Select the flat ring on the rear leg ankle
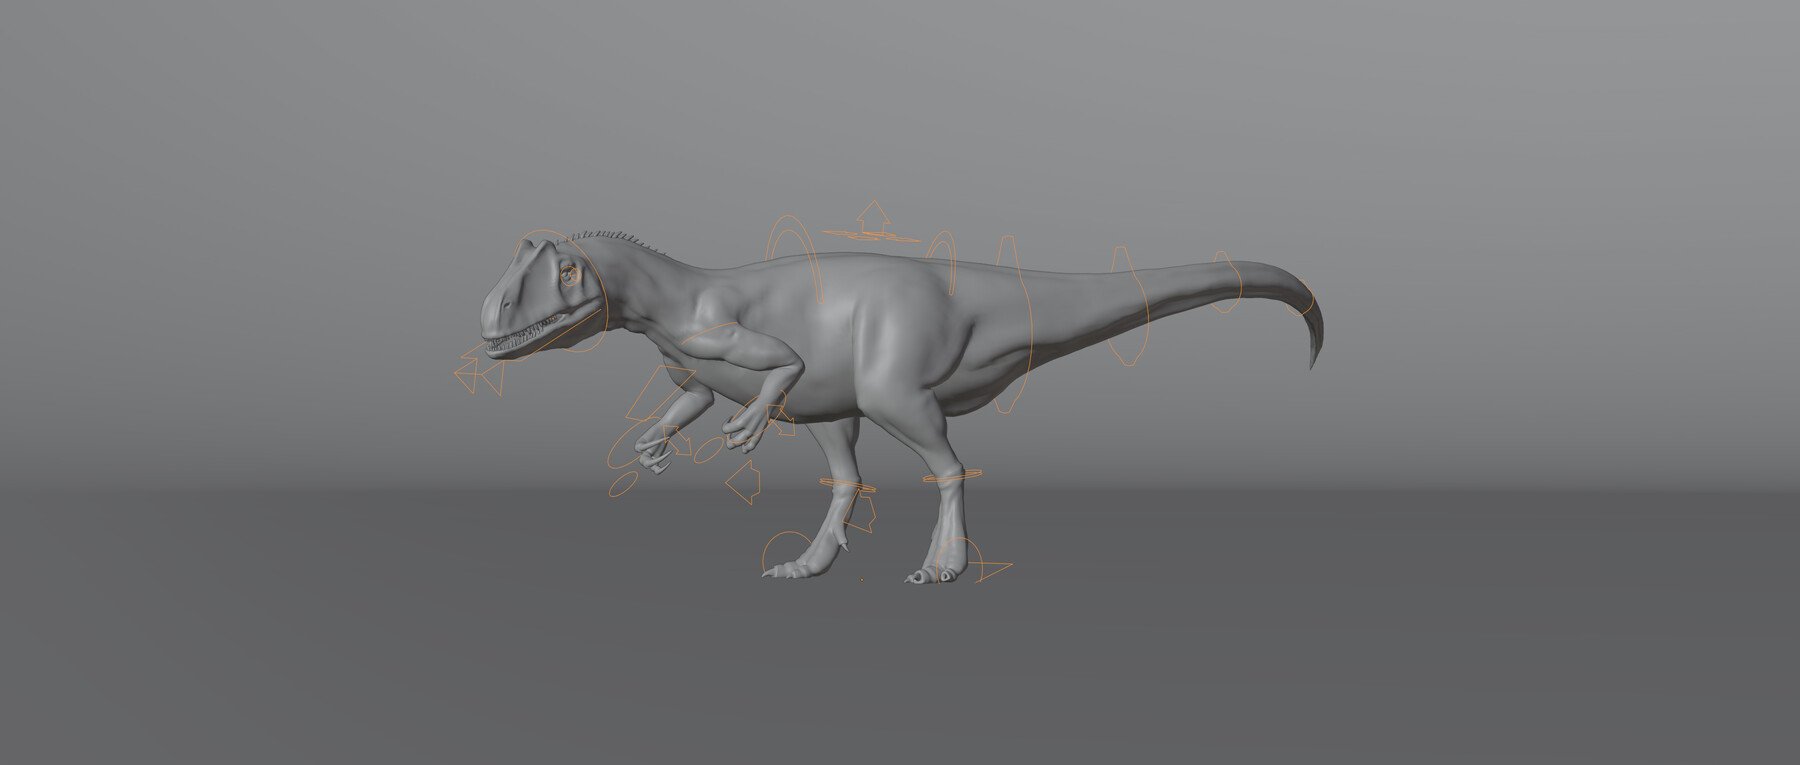The image size is (1800, 765). (x=951, y=477)
